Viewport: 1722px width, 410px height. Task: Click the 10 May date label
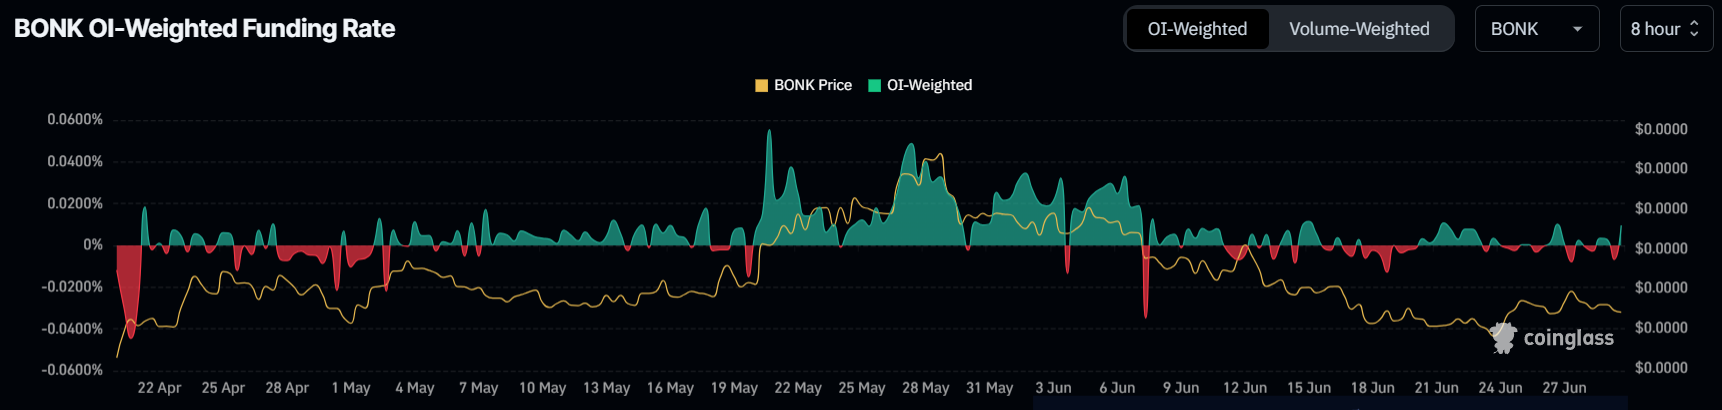(x=542, y=388)
